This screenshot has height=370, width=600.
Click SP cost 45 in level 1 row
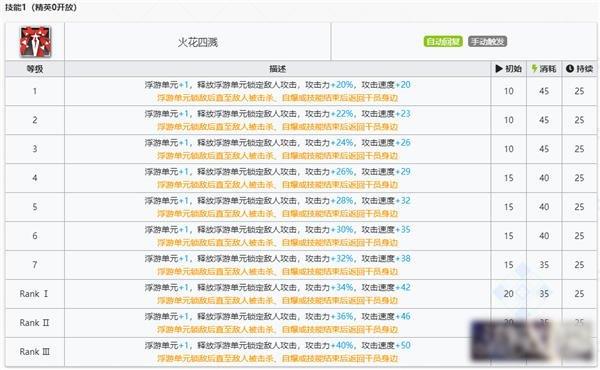pos(544,91)
